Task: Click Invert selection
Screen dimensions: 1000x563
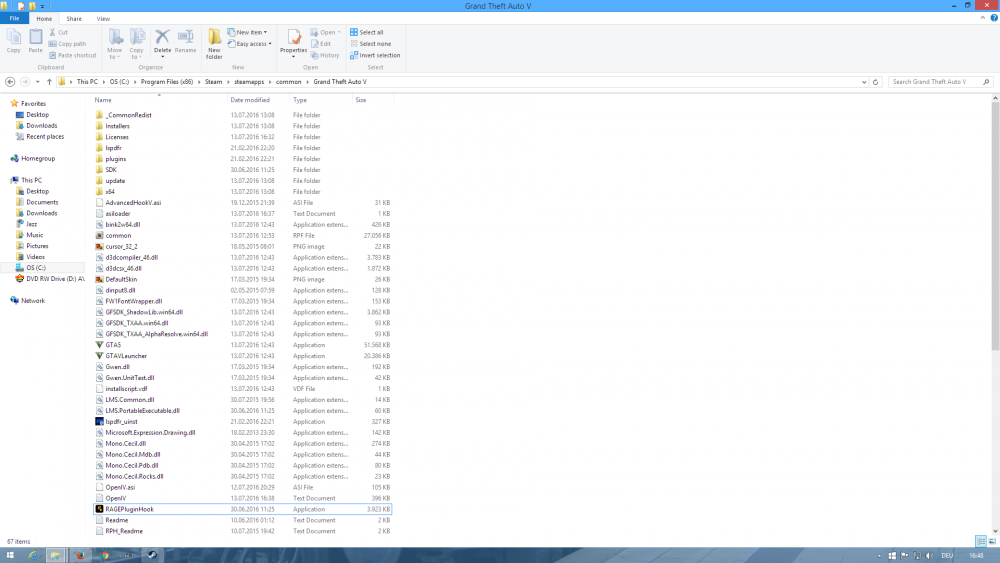Action: (375, 55)
